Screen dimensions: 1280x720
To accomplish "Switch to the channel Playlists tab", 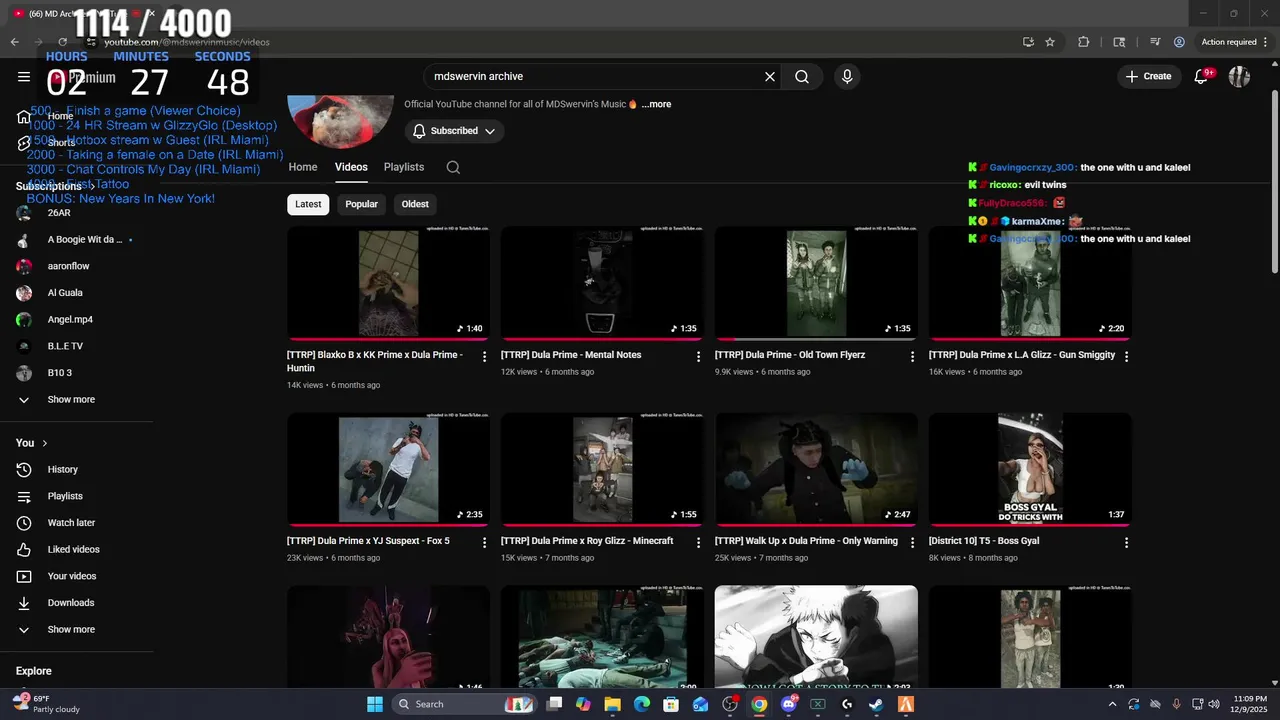I will [404, 167].
